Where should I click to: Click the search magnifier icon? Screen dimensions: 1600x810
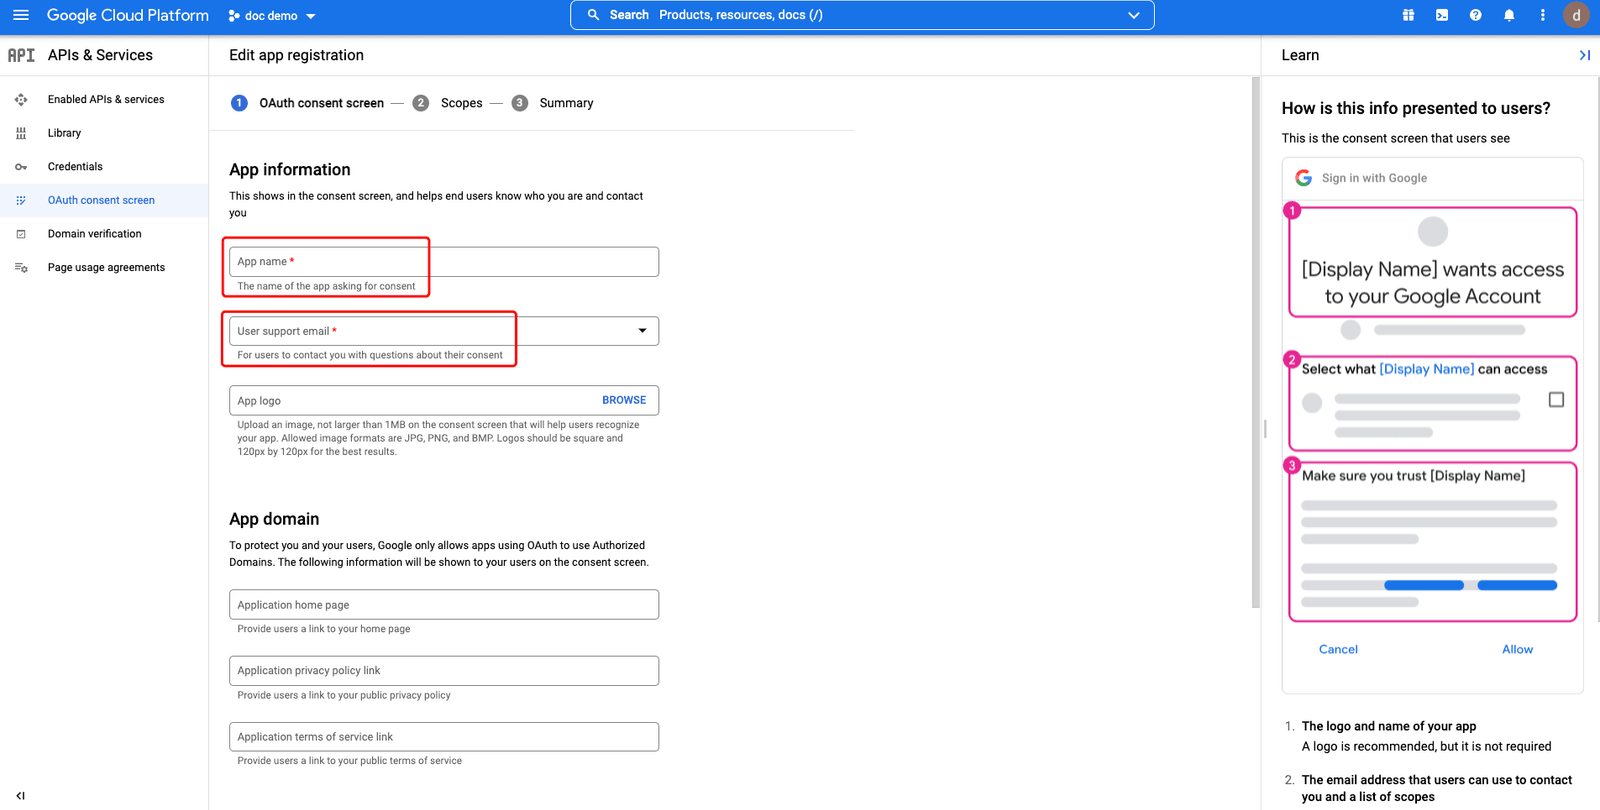click(x=593, y=15)
